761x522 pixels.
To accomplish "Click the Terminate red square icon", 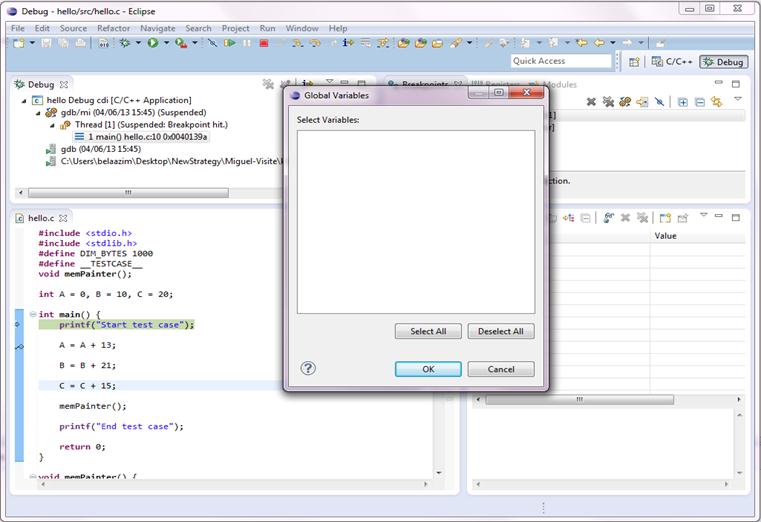I will point(263,43).
